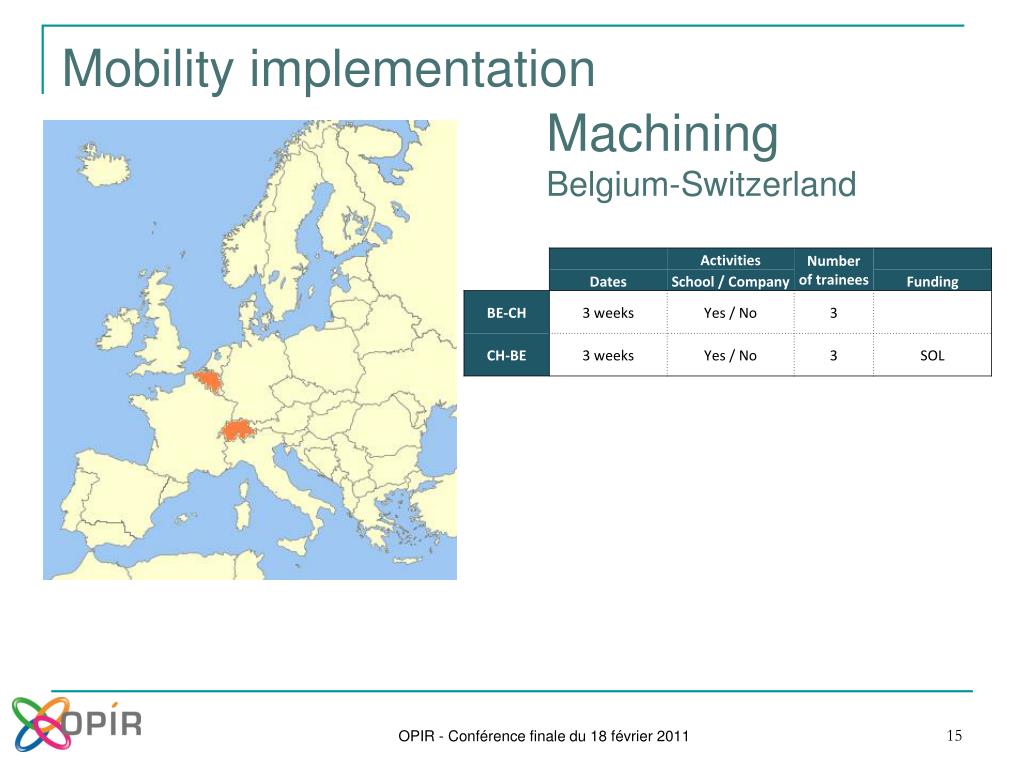Click the footer 'OPIR - Conférence finale' text

pos(543,736)
